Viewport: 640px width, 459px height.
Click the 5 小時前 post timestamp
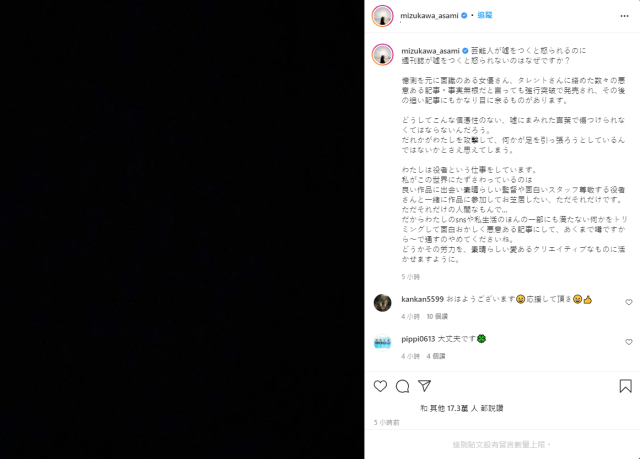click(387, 423)
